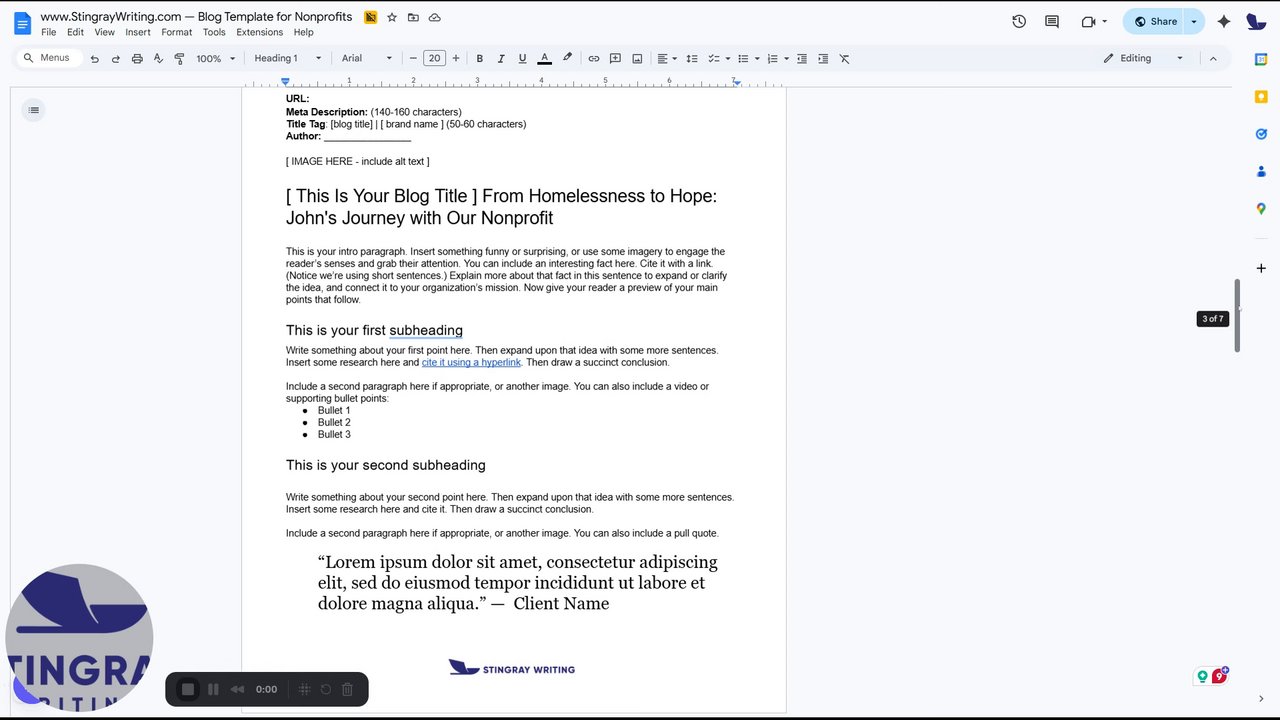The height and width of the screenshot is (720, 1280).
Task: Stop the screen recording
Action: (187, 689)
